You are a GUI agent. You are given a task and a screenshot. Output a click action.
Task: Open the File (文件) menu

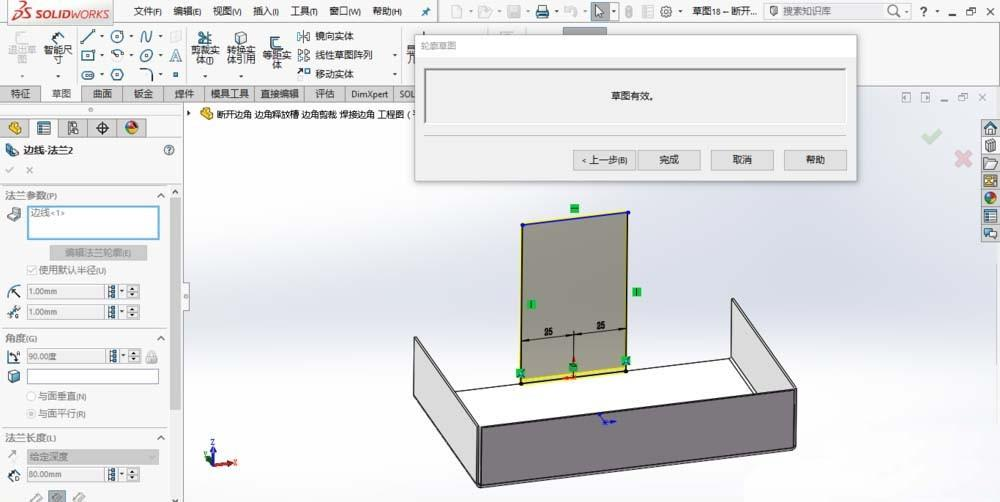pos(148,11)
